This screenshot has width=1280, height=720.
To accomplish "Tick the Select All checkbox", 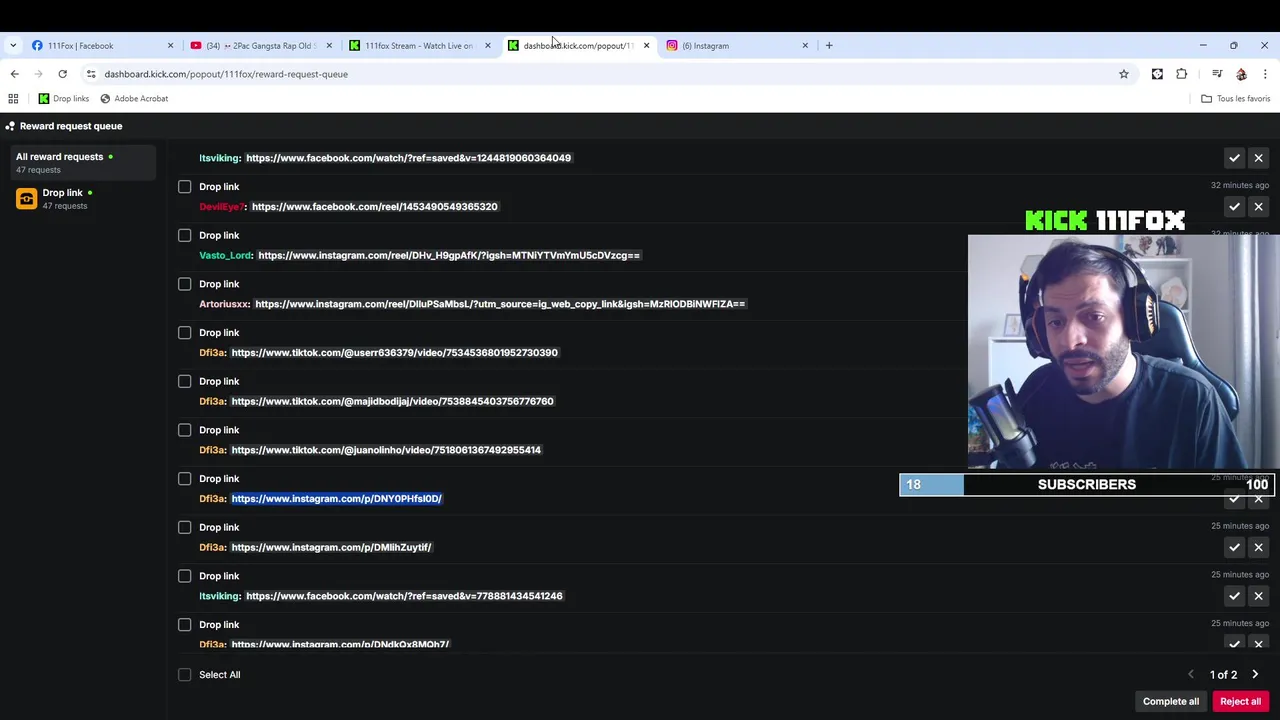I will pos(185,675).
